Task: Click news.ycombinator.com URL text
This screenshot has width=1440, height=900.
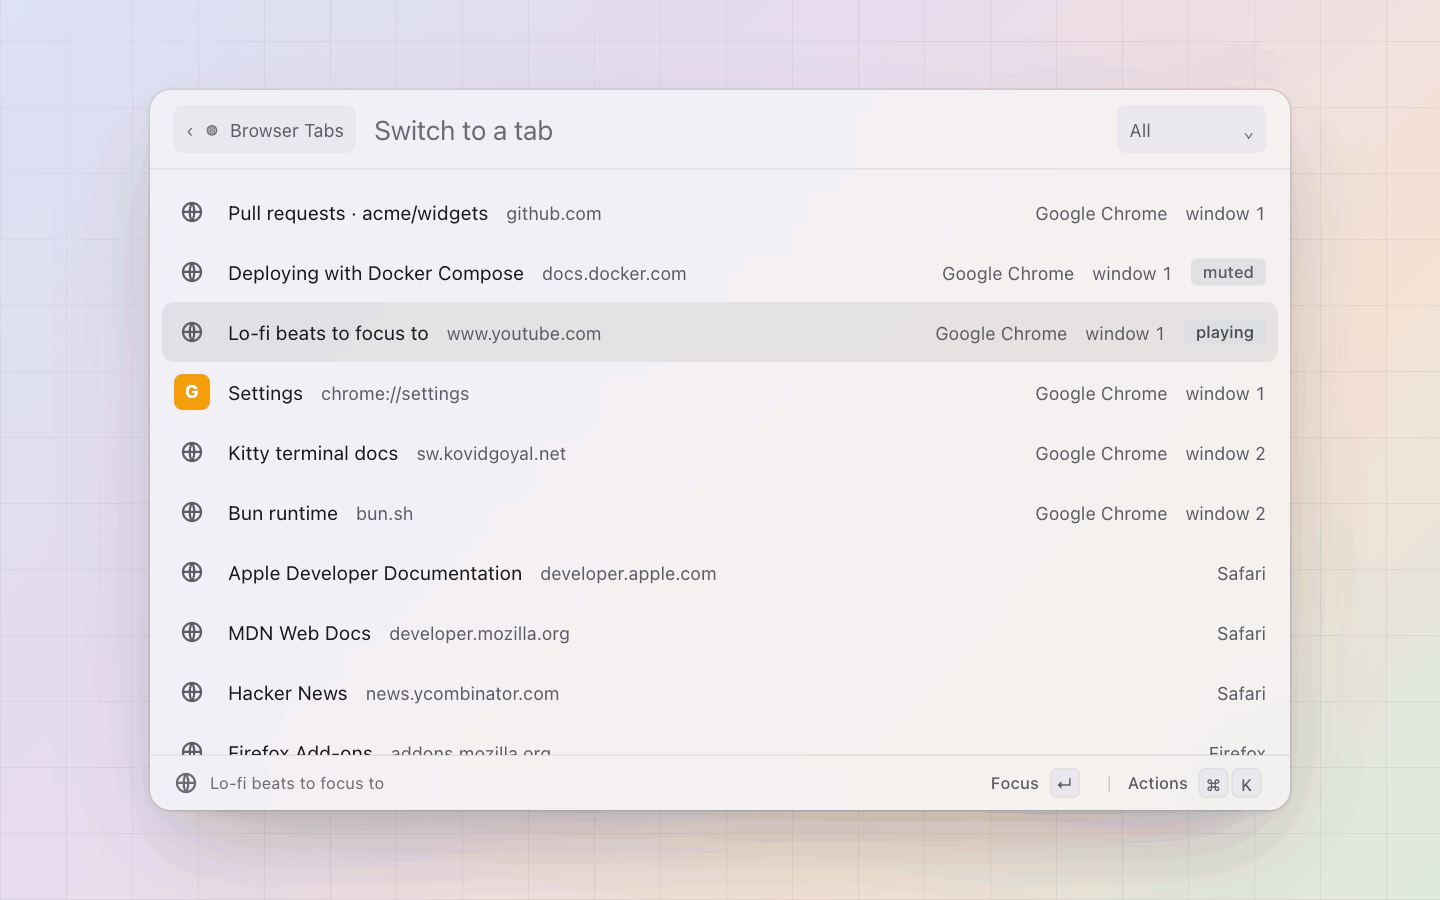Action: (462, 694)
